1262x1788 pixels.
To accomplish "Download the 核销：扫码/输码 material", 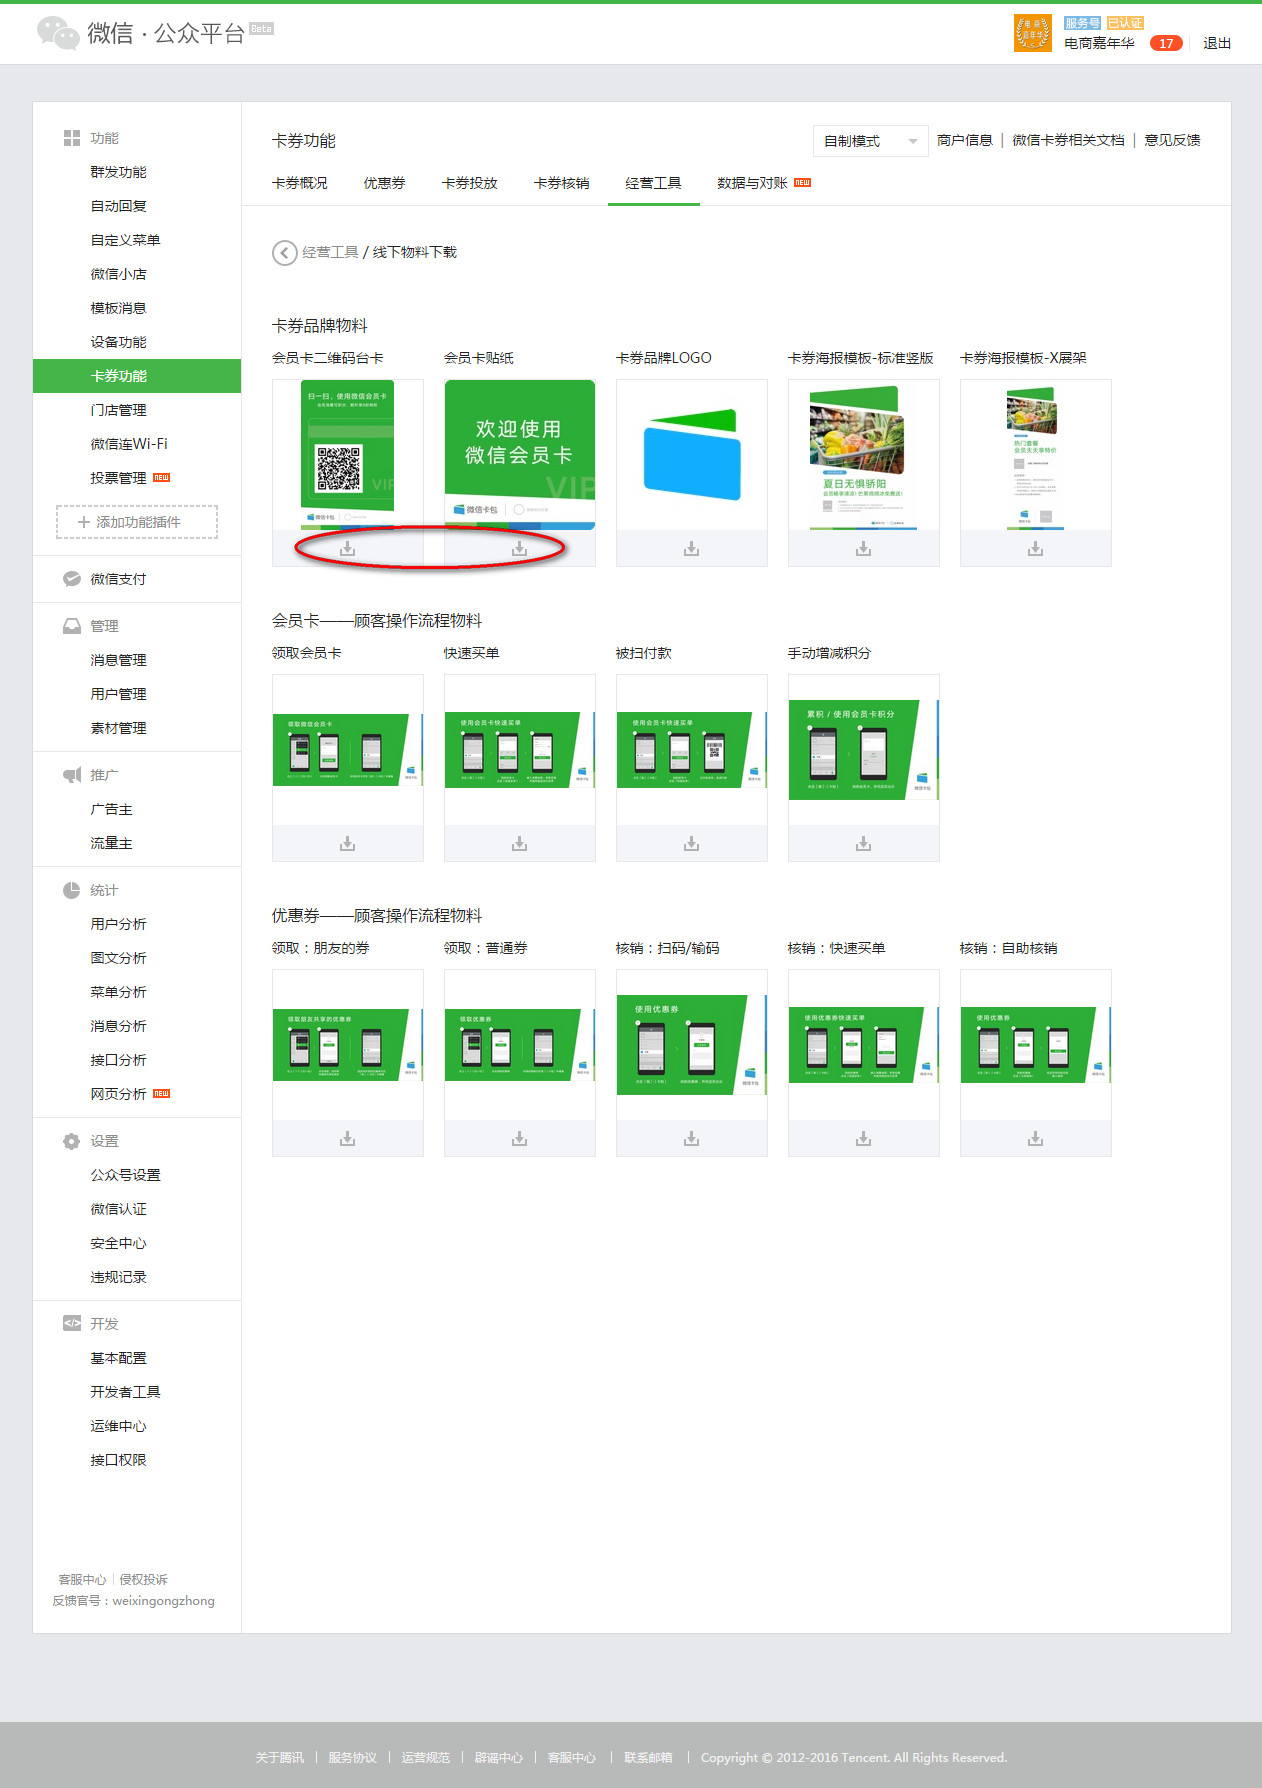I will pyautogui.click(x=691, y=1139).
